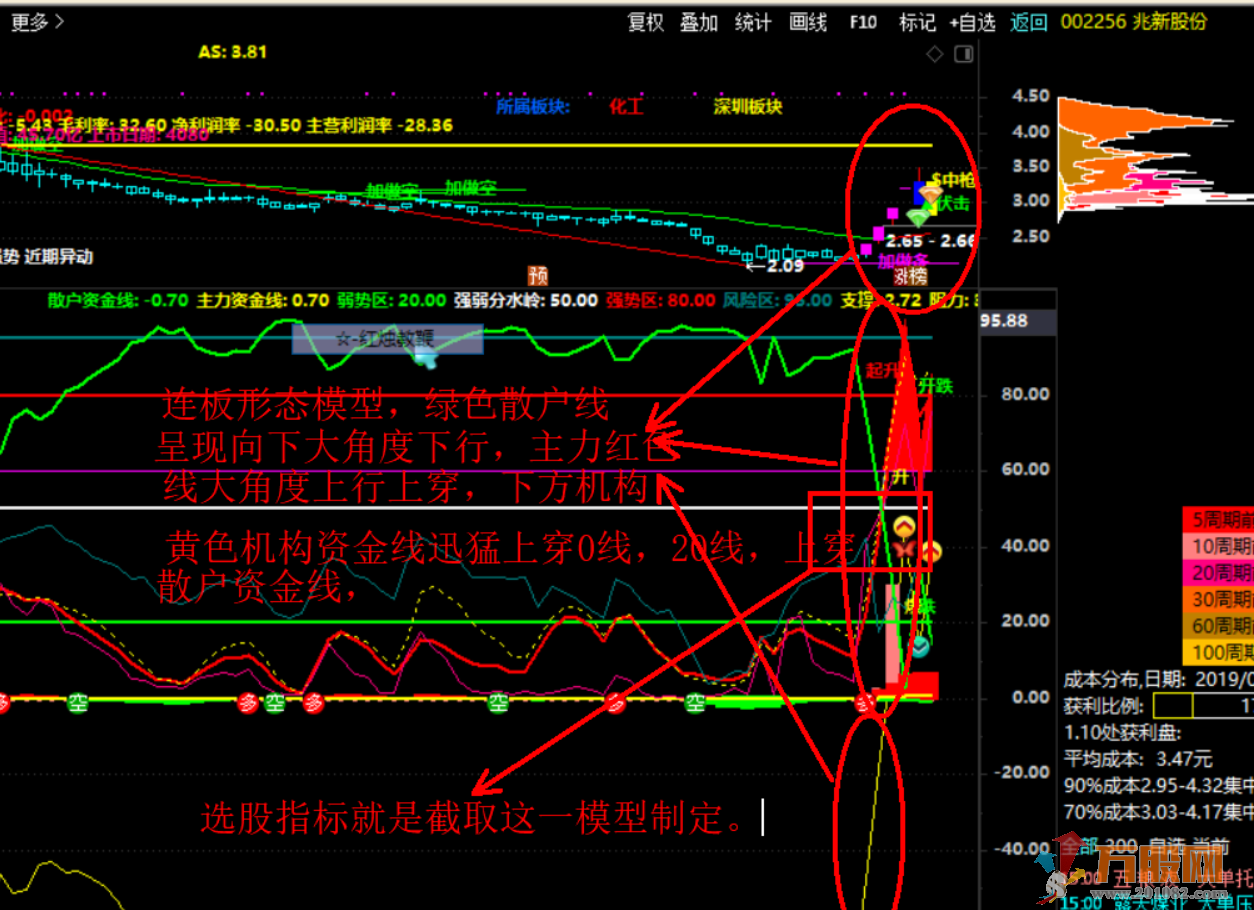Image resolution: width=1254 pixels, height=910 pixels.
Task: Click the 涨榜 marker on the chart
Action: (910, 276)
